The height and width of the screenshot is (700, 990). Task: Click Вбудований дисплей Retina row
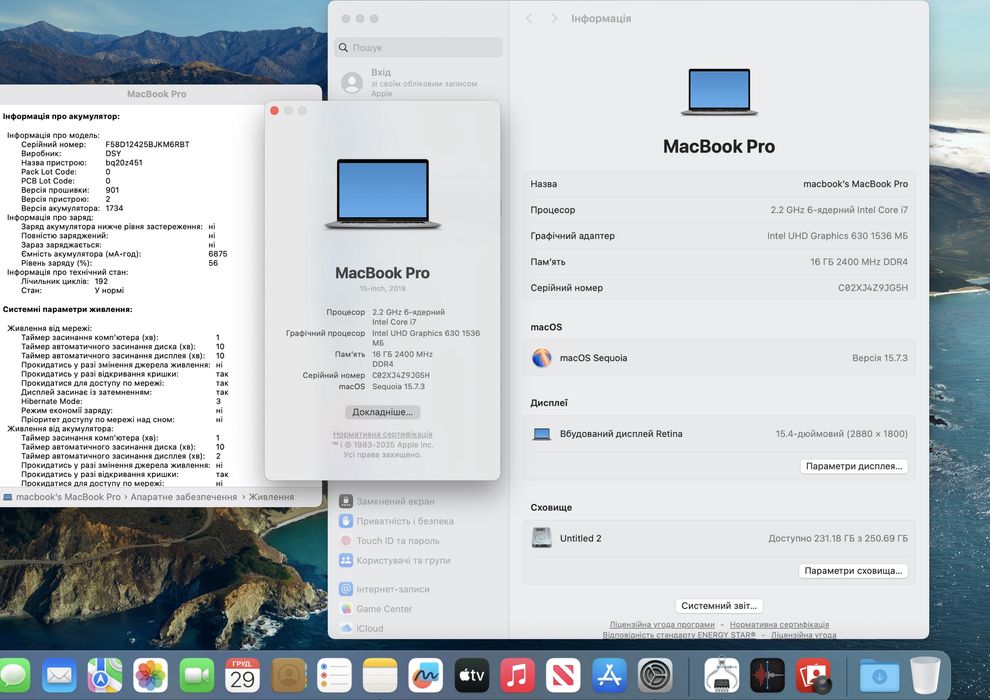(x=719, y=434)
